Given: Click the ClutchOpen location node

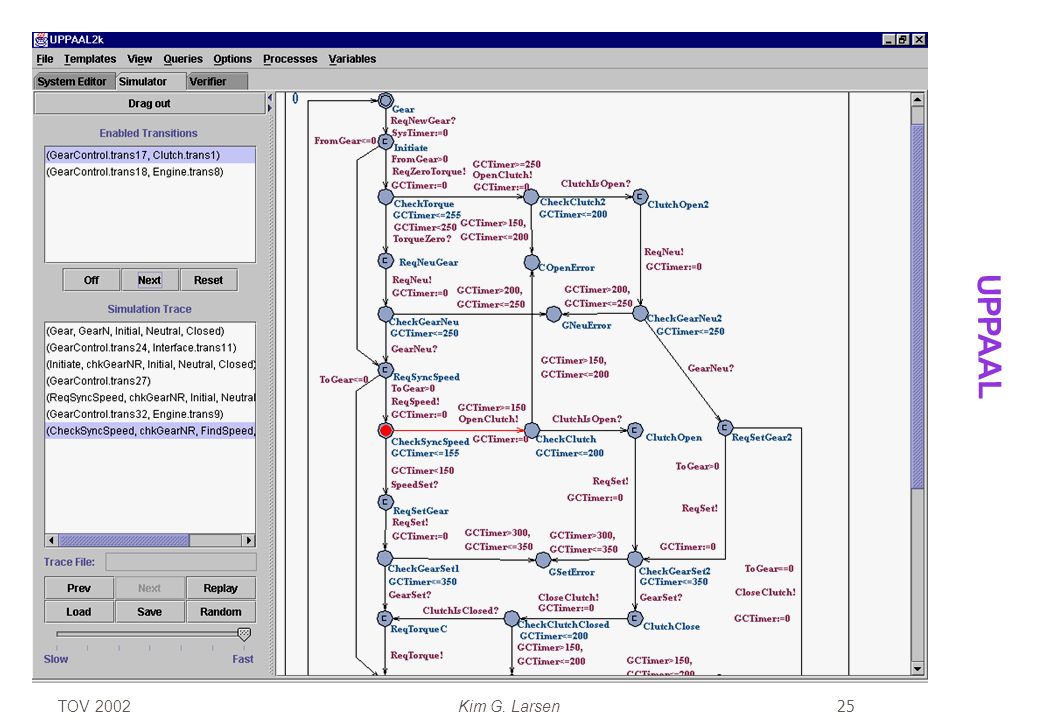Looking at the screenshot, I should point(635,430).
